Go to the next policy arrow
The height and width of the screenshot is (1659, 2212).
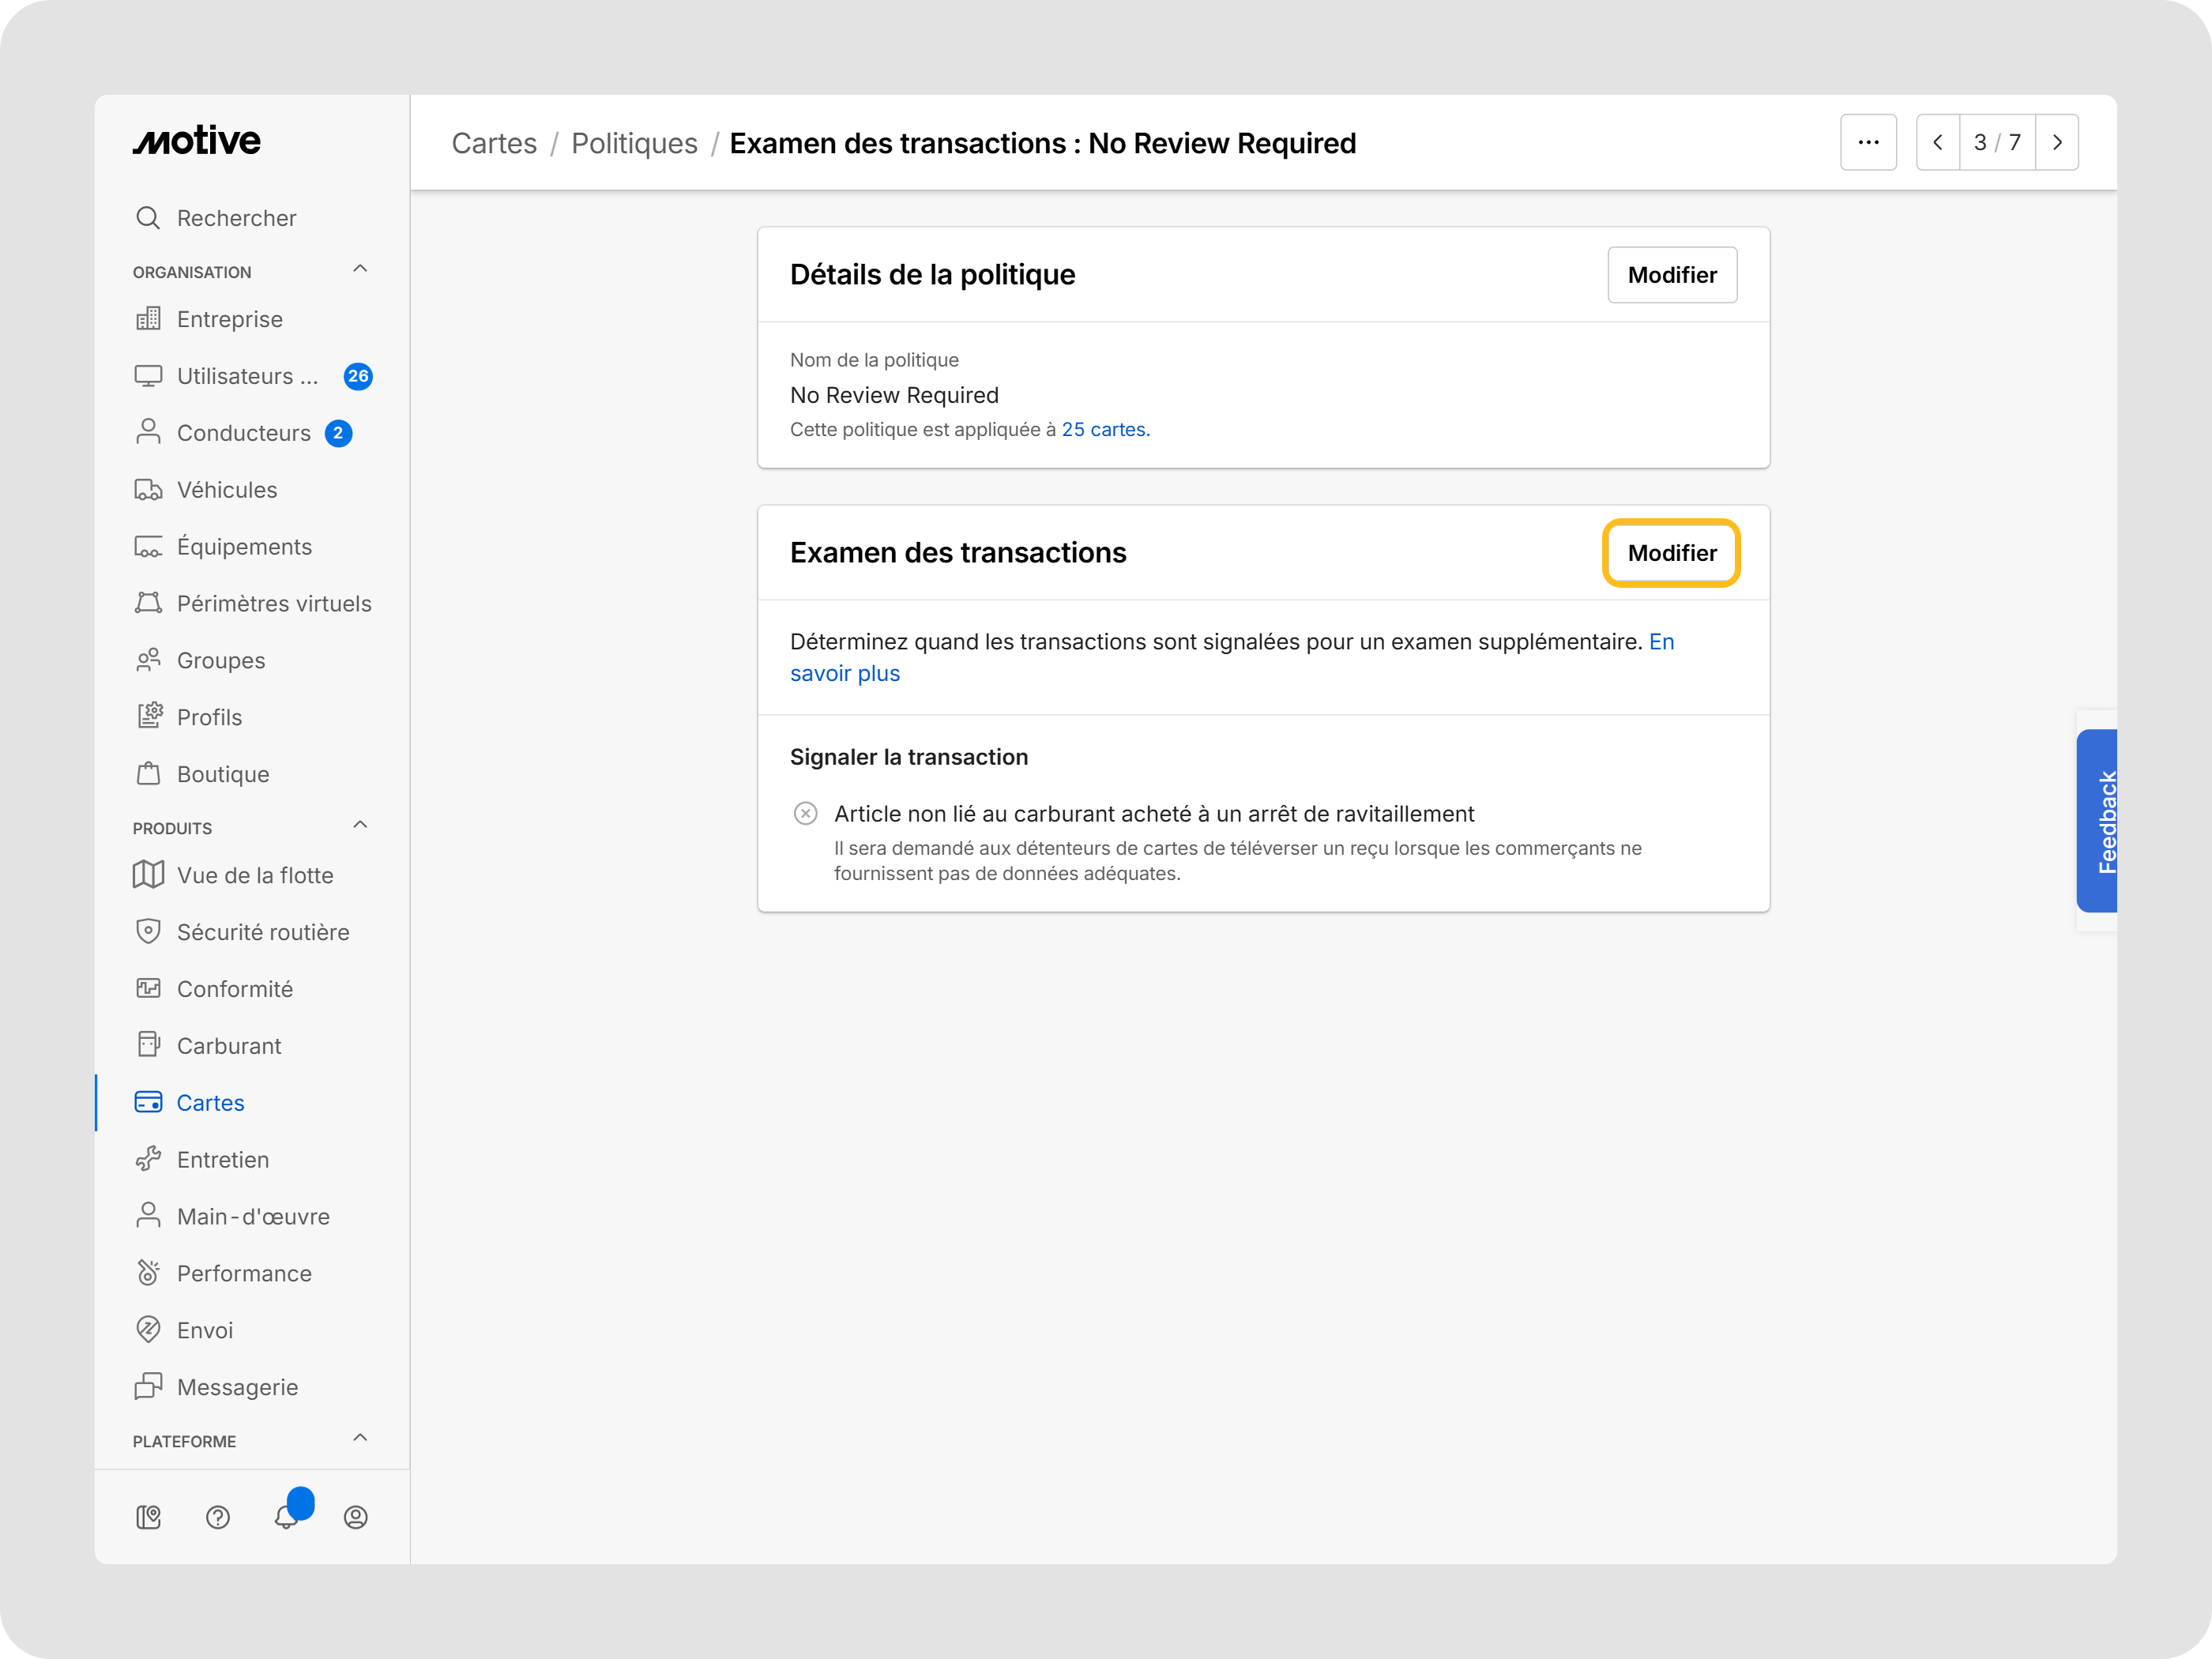(2057, 143)
